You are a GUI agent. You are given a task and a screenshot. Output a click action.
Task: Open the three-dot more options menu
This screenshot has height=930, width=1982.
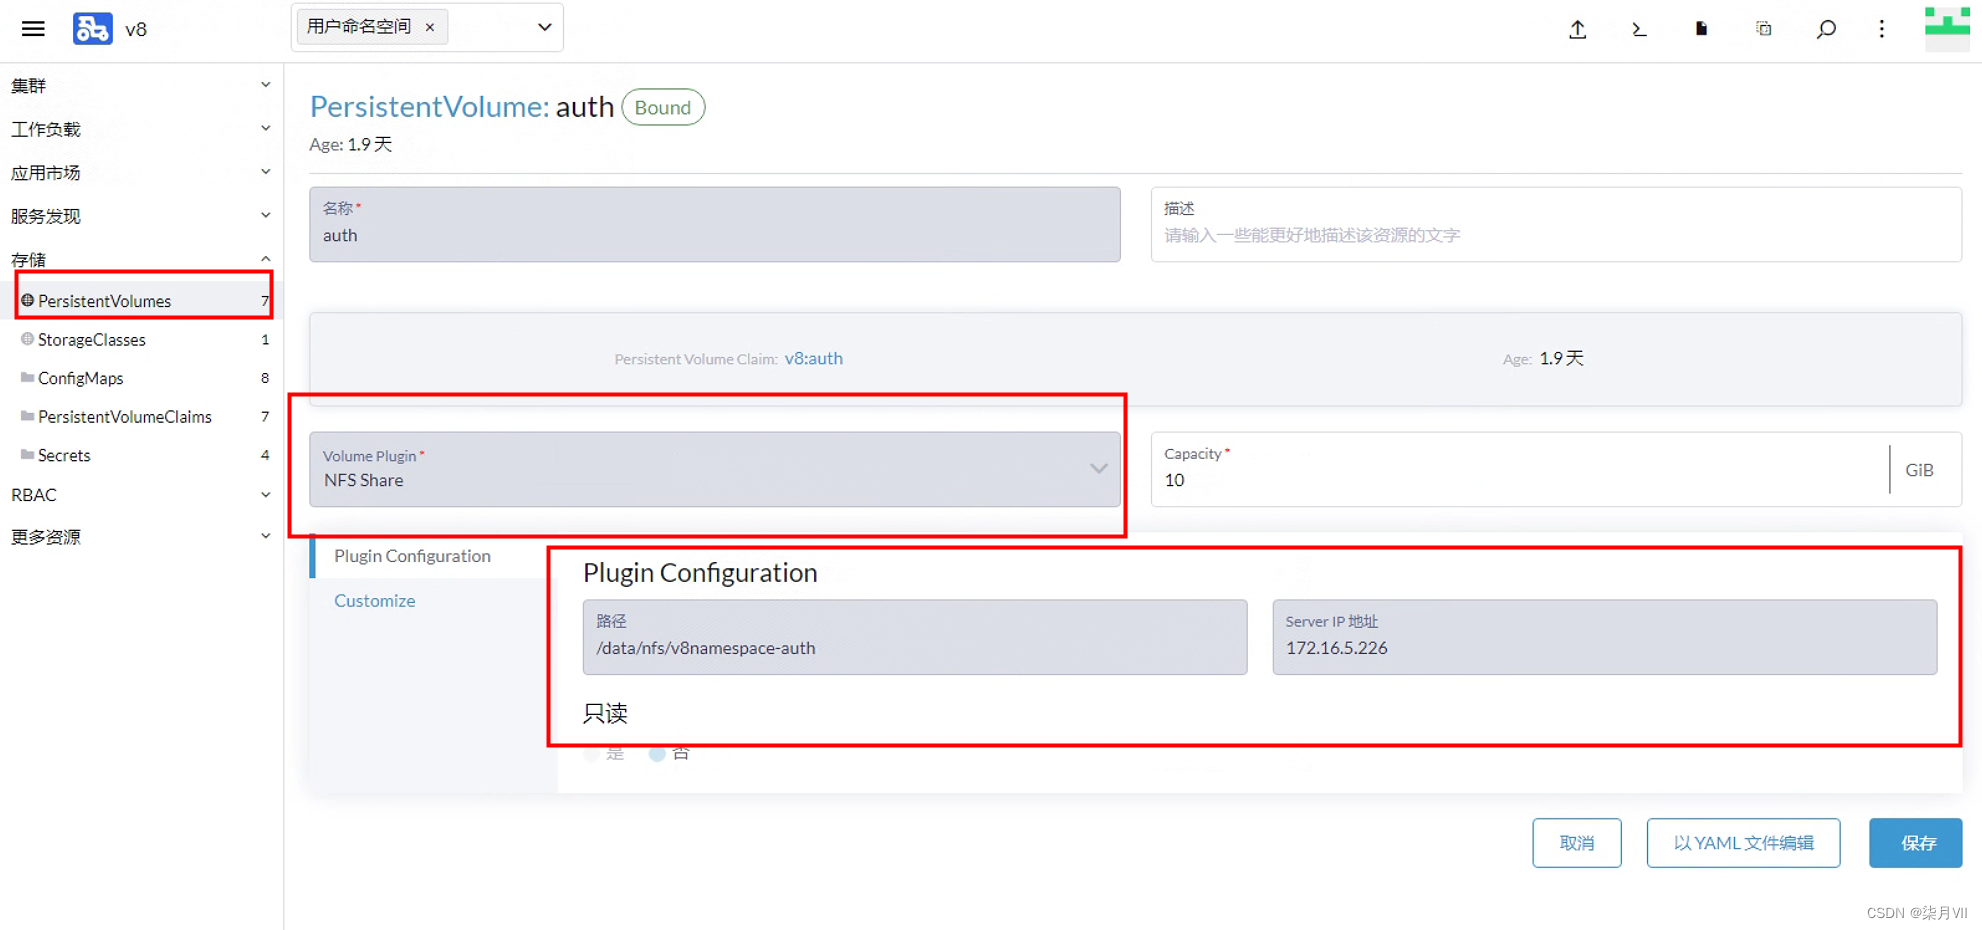pyautogui.click(x=1882, y=29)
